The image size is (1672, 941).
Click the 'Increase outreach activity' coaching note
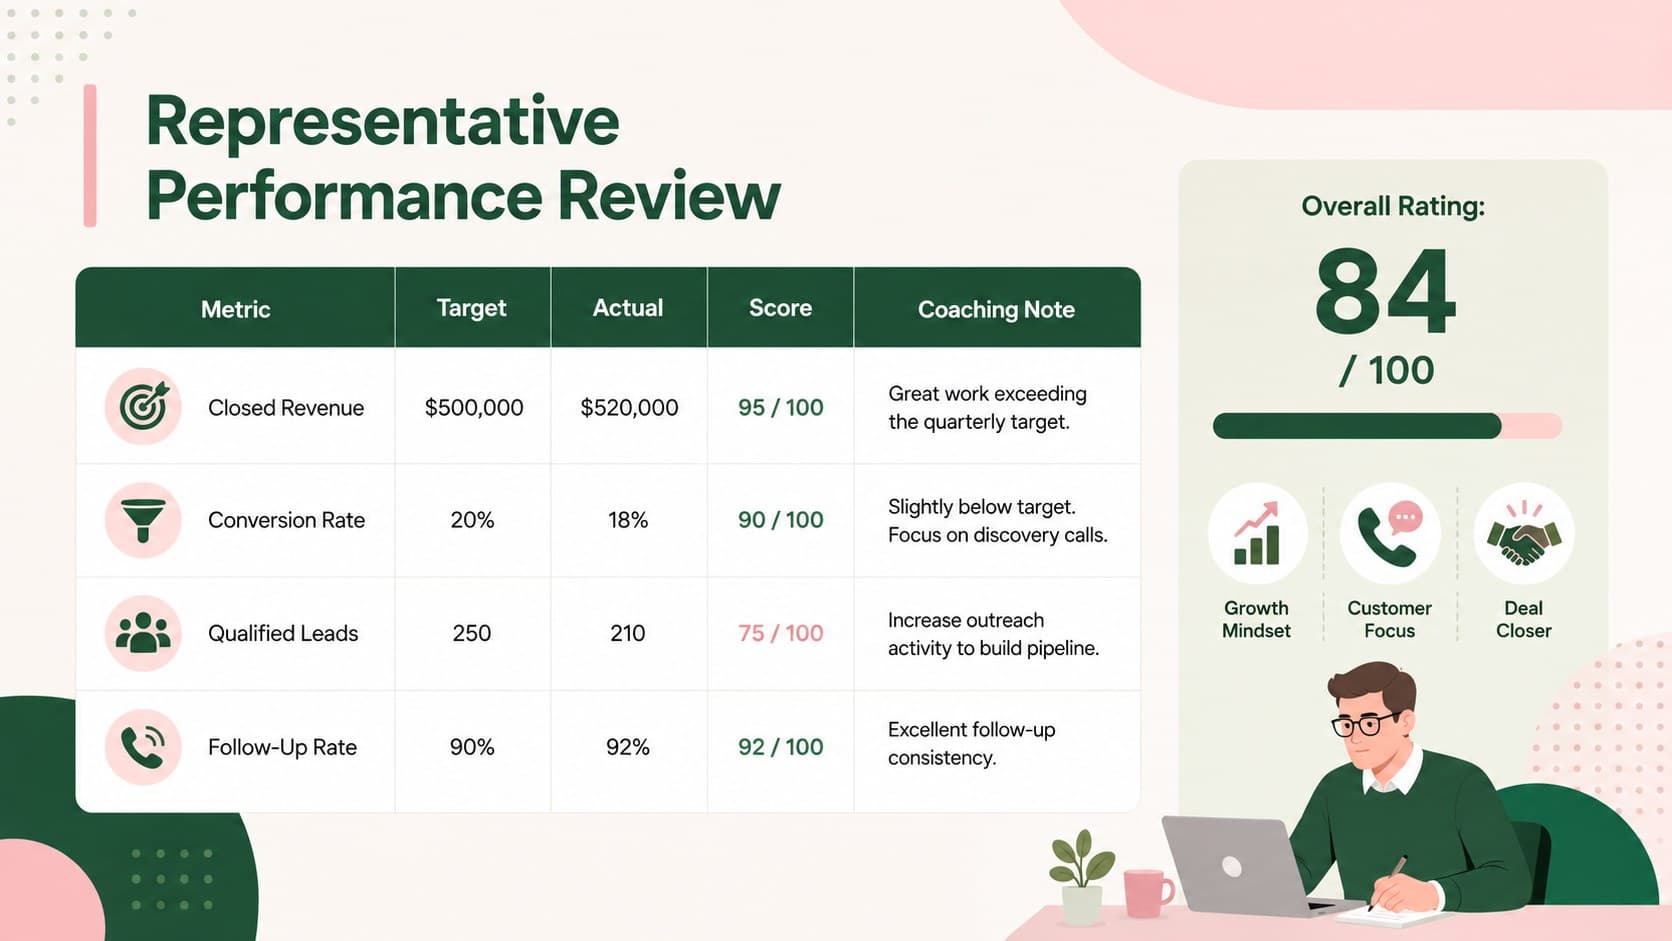point(993,634)
